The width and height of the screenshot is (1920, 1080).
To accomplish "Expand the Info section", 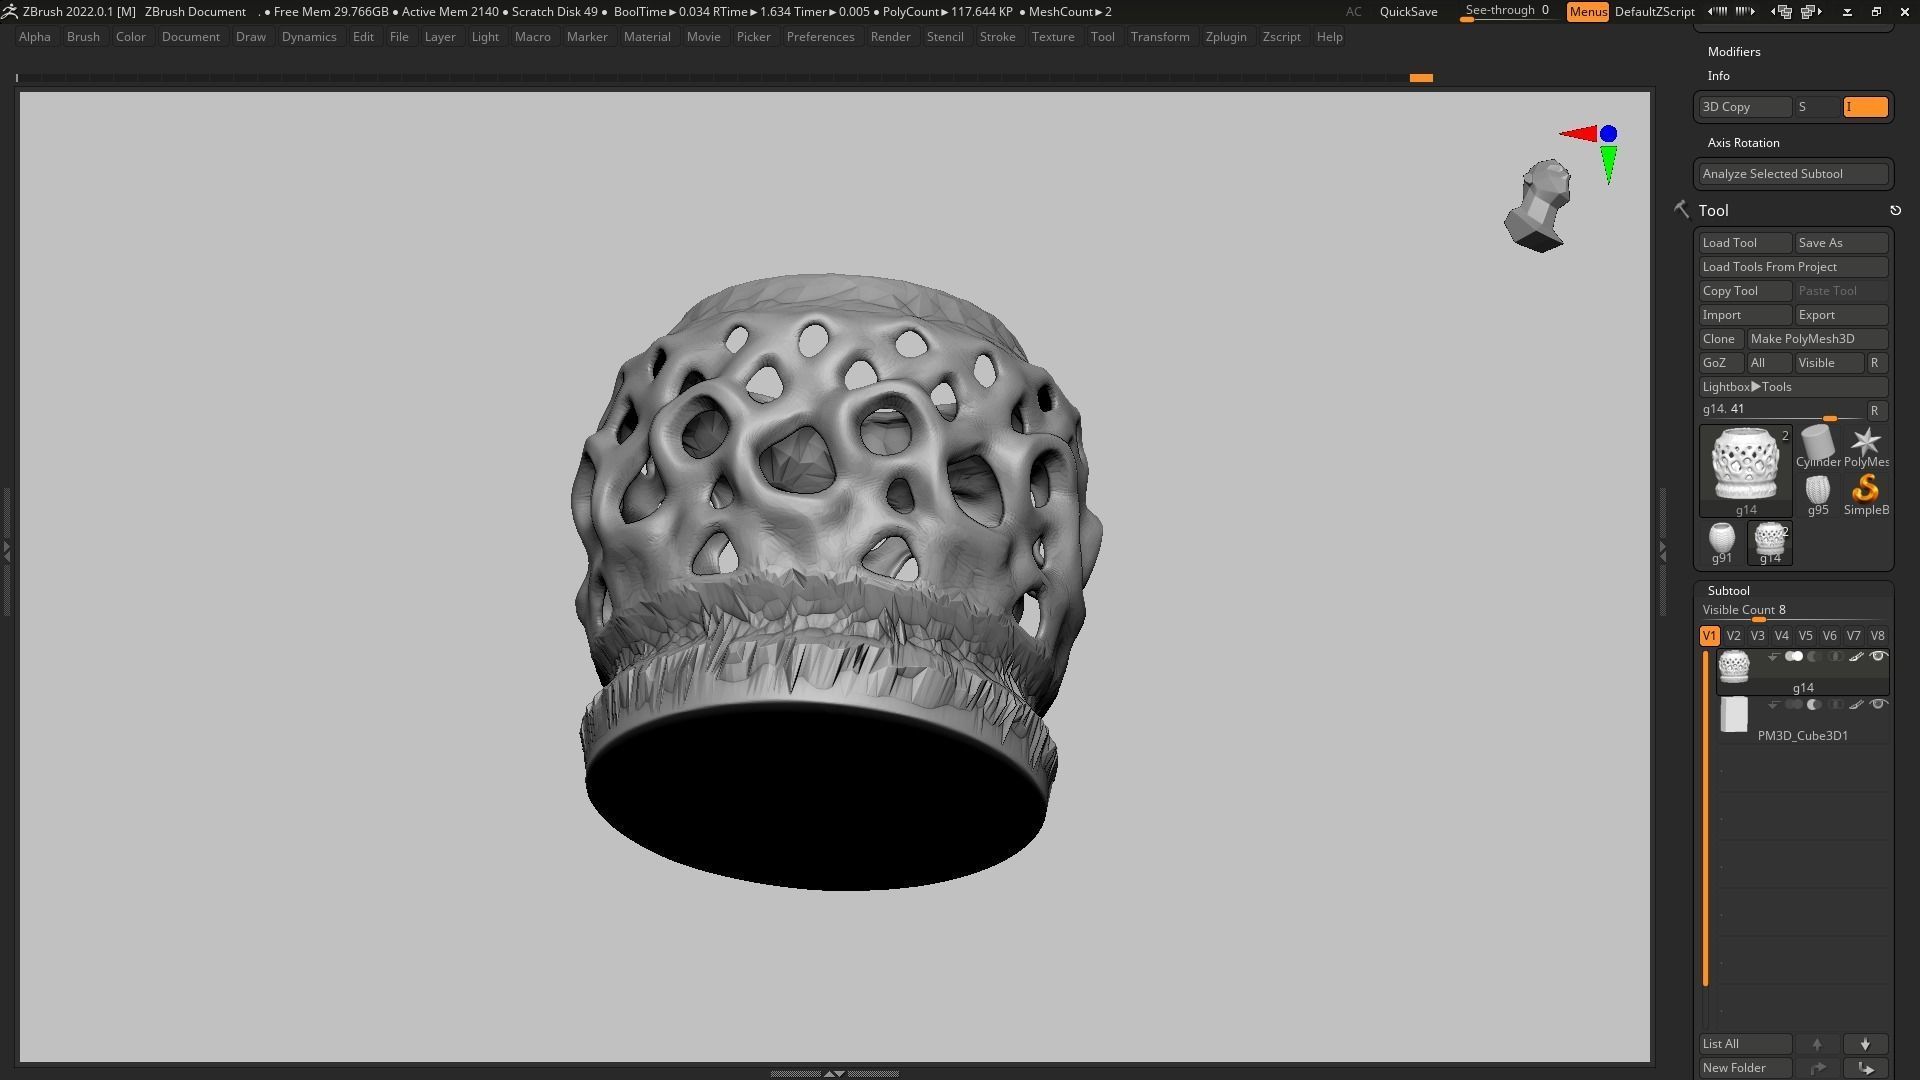I will pos(1718,76).
